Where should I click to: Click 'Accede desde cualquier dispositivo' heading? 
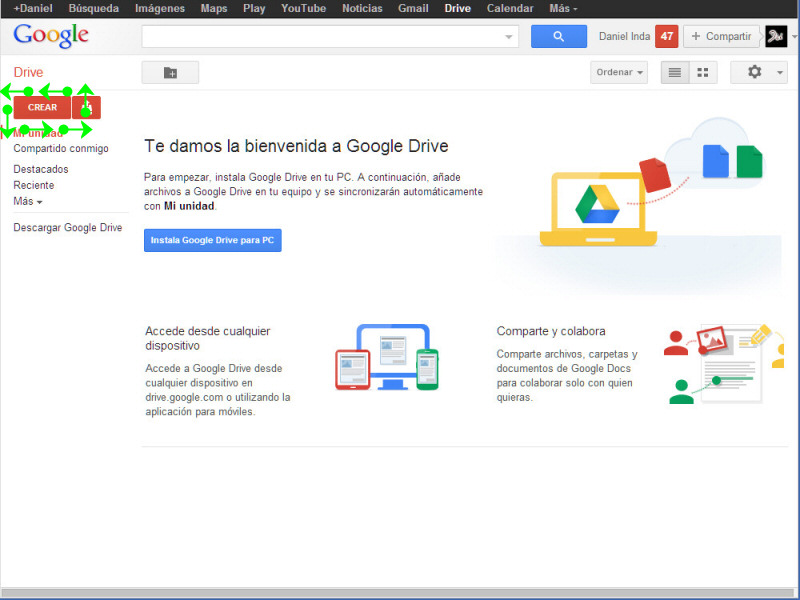point(208,338)
